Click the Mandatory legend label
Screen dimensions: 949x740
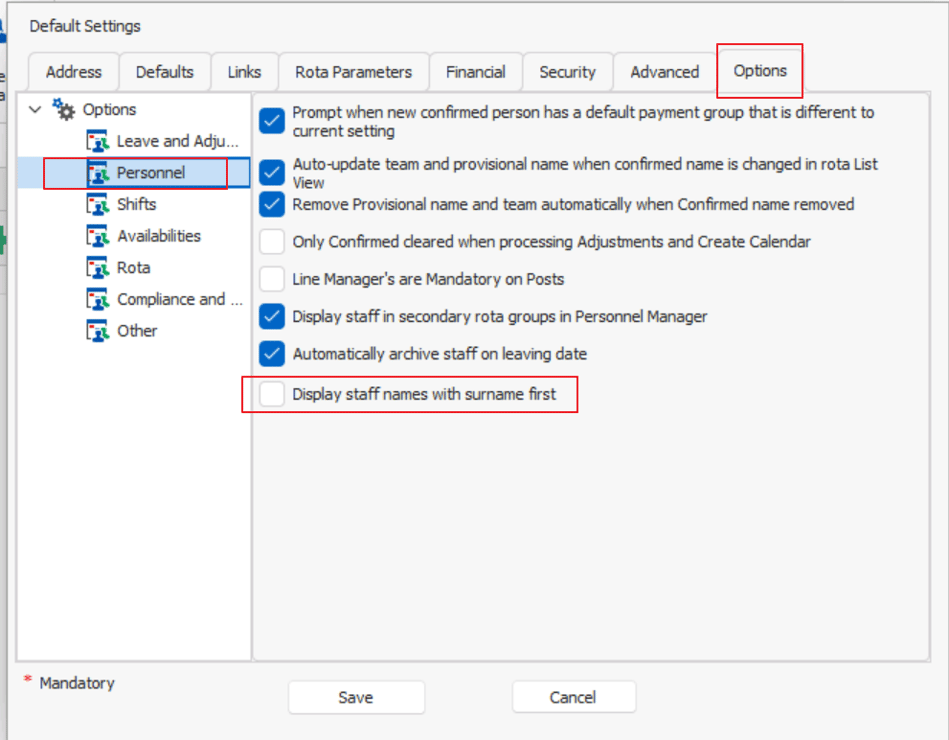pyautogui.click(x=77, y=683)
